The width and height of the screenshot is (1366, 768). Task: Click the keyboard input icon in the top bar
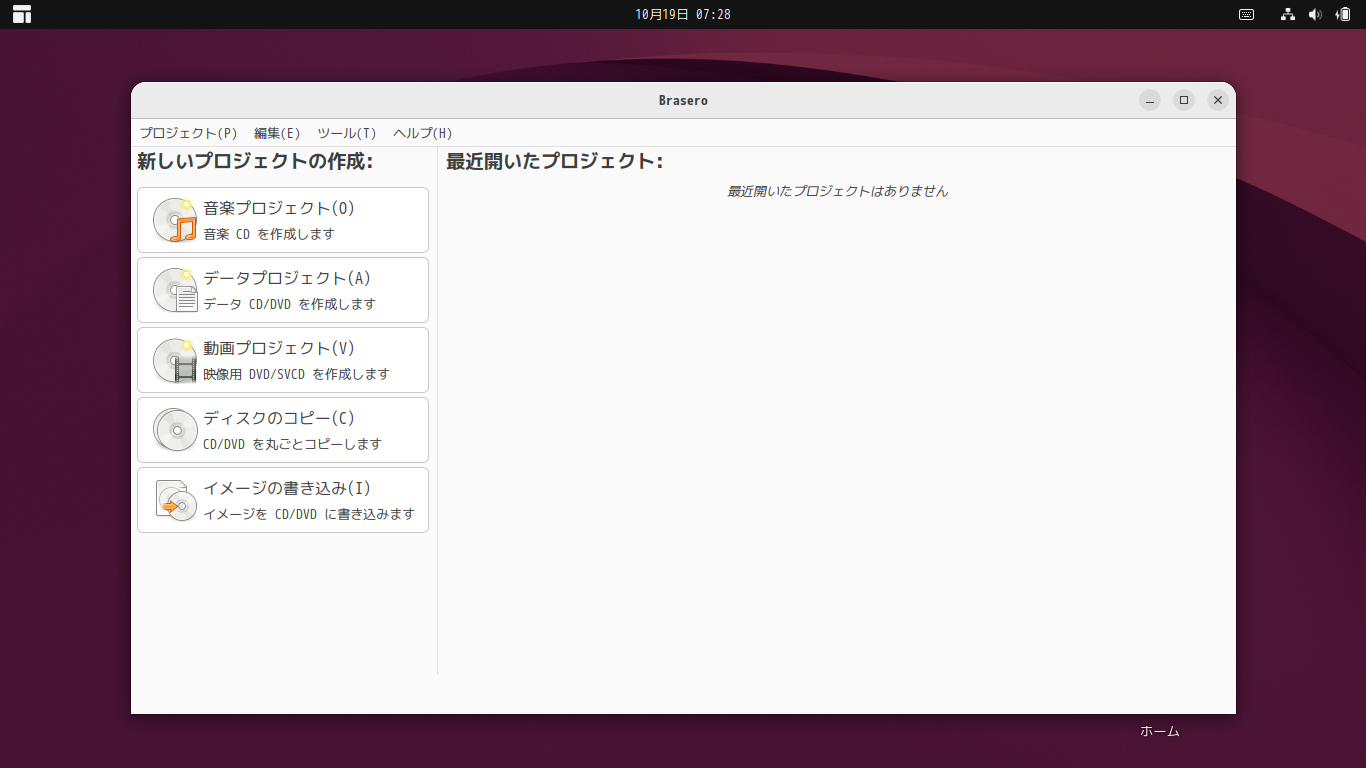coord(1247,14)
